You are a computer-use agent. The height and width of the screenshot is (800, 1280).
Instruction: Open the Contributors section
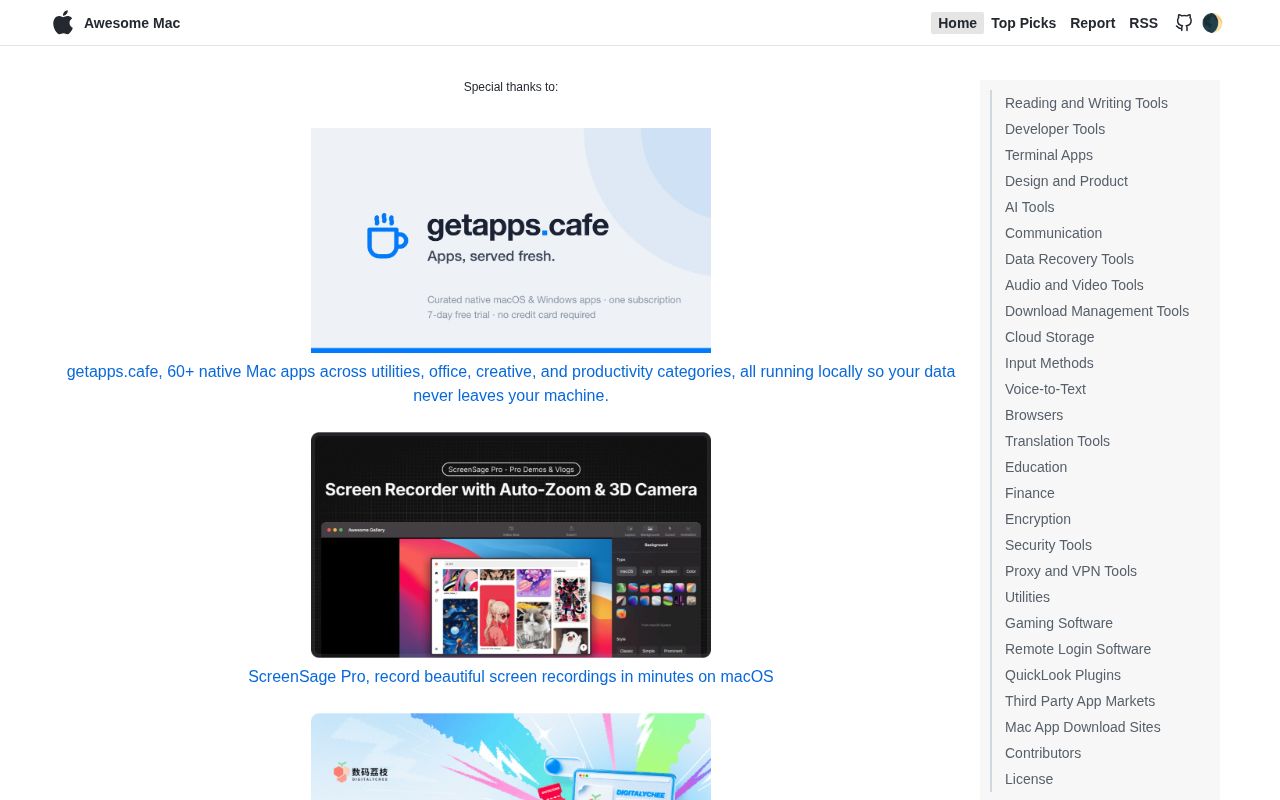pos(1043,753)
